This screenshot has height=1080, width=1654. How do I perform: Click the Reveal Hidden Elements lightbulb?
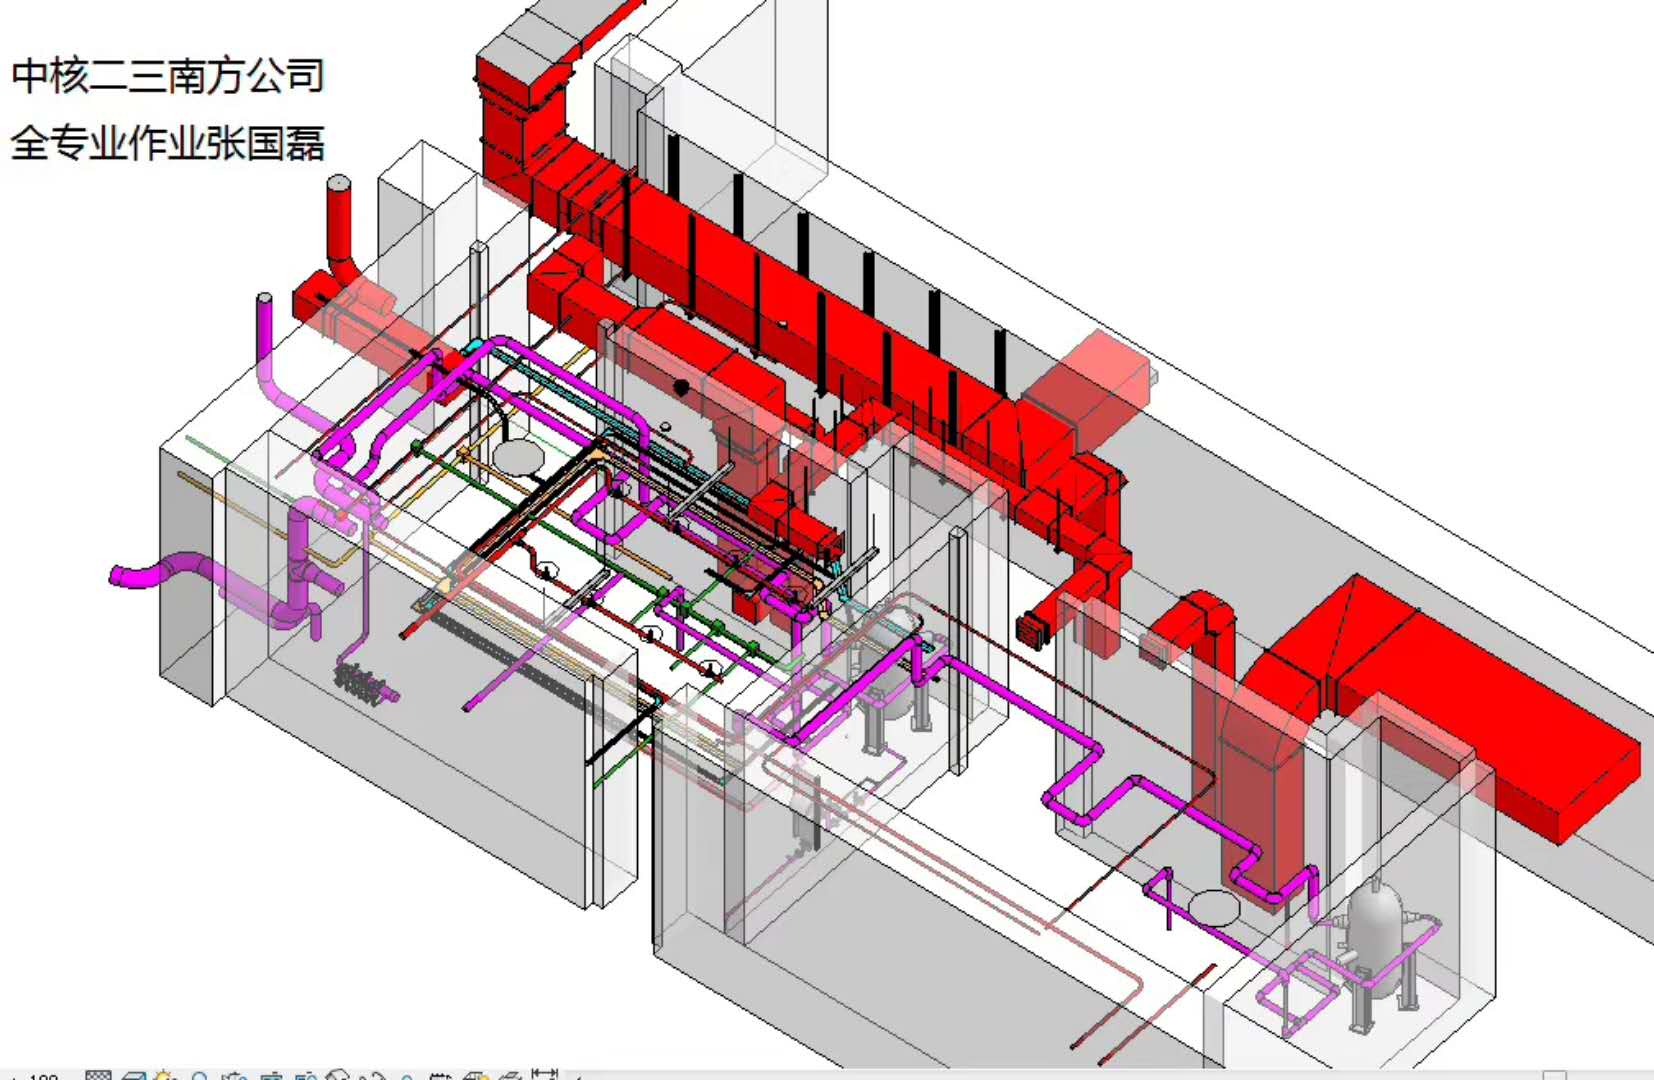pyautogui.click(x=407, y=1076)
